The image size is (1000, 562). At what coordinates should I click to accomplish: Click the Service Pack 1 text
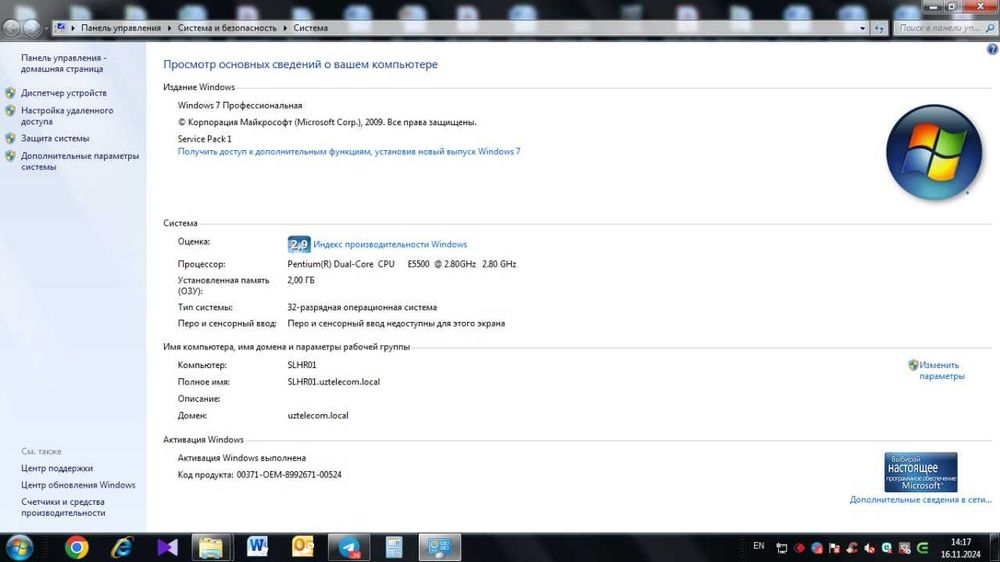pos(205,139)
